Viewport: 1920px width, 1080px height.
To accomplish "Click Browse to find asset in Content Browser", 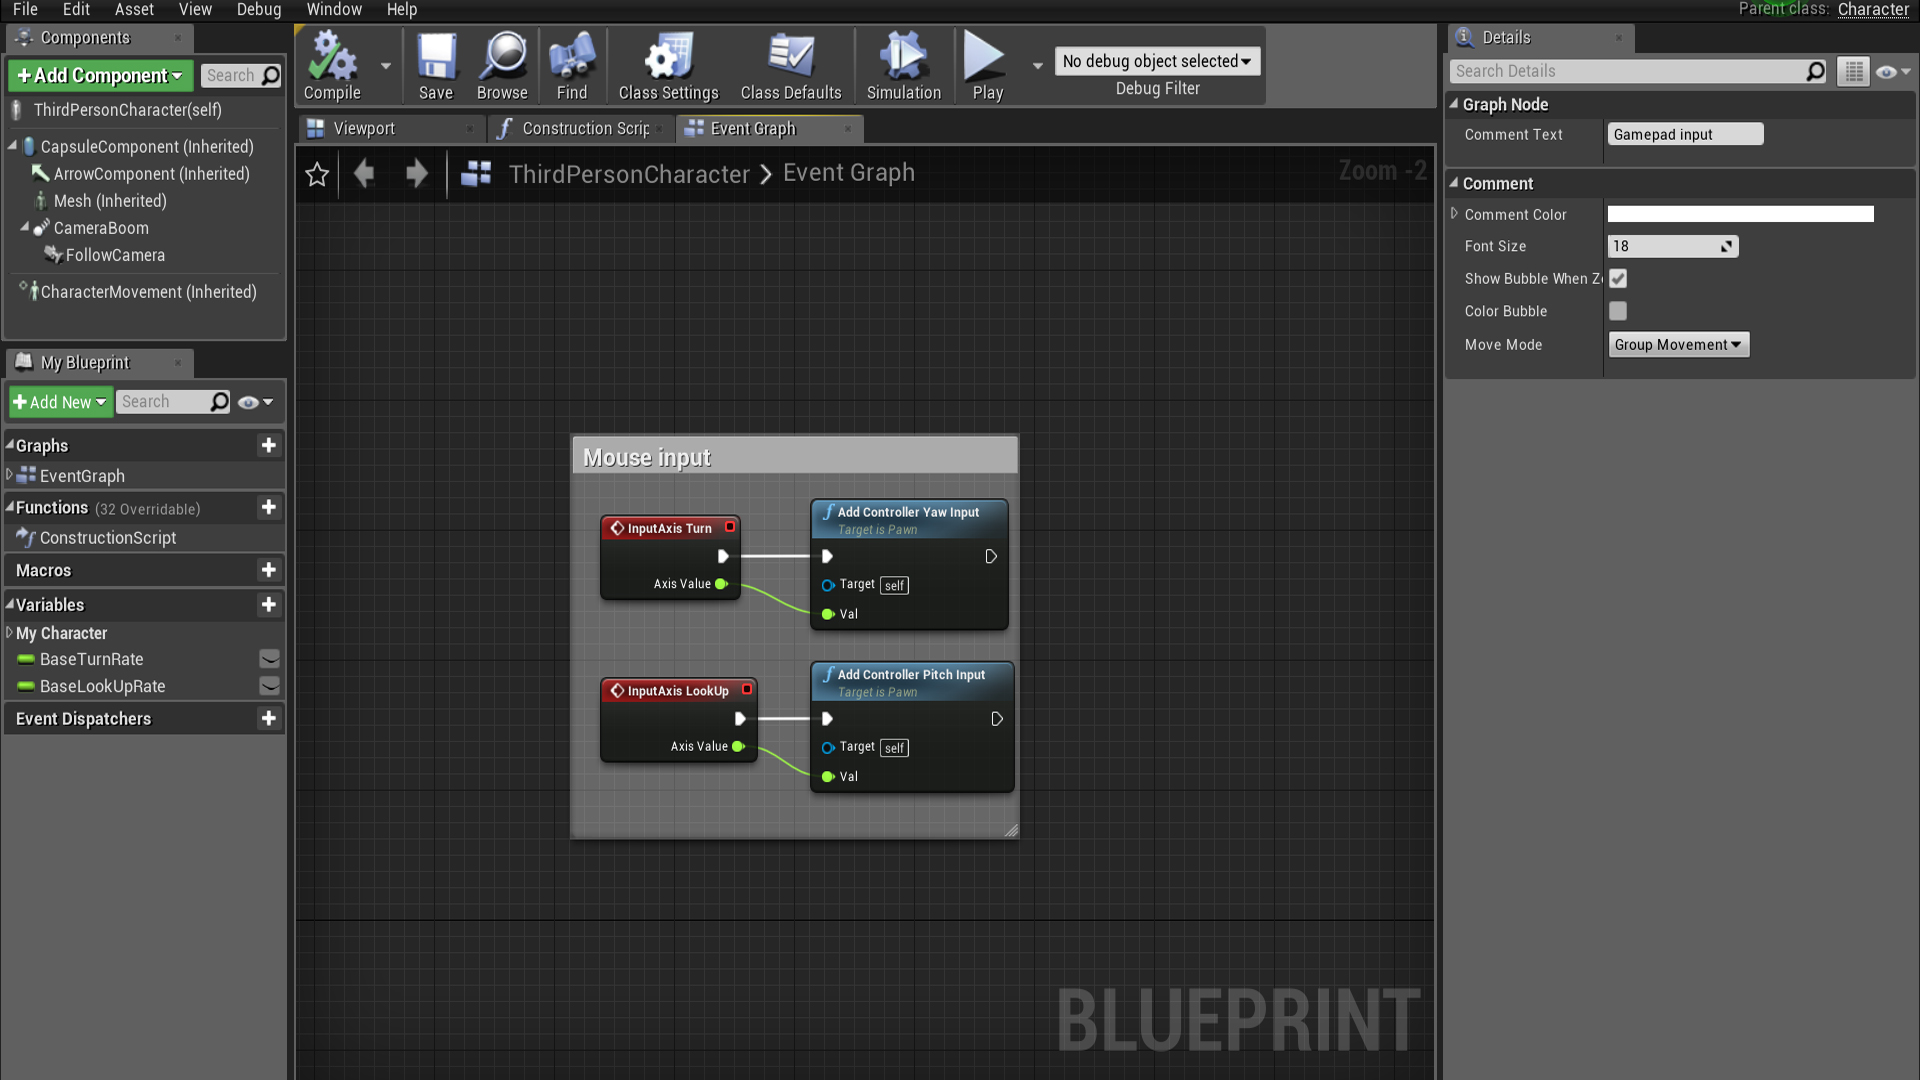I will click(x=502, y=65).
